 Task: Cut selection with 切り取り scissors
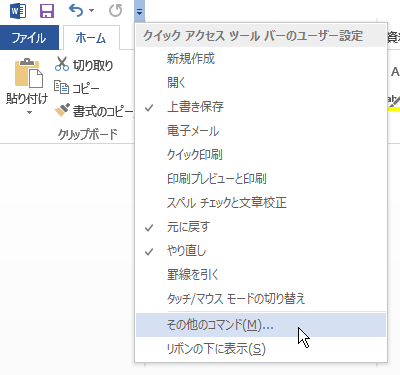tap(84, 64)
